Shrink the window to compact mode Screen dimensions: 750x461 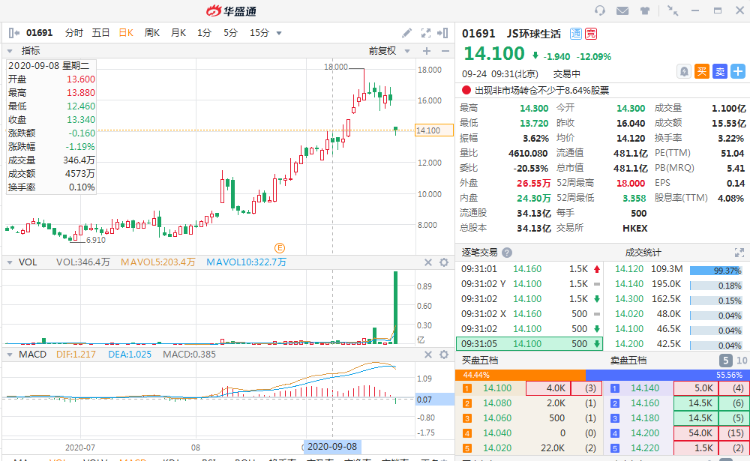pyautogui.click(x=673, y=11)
